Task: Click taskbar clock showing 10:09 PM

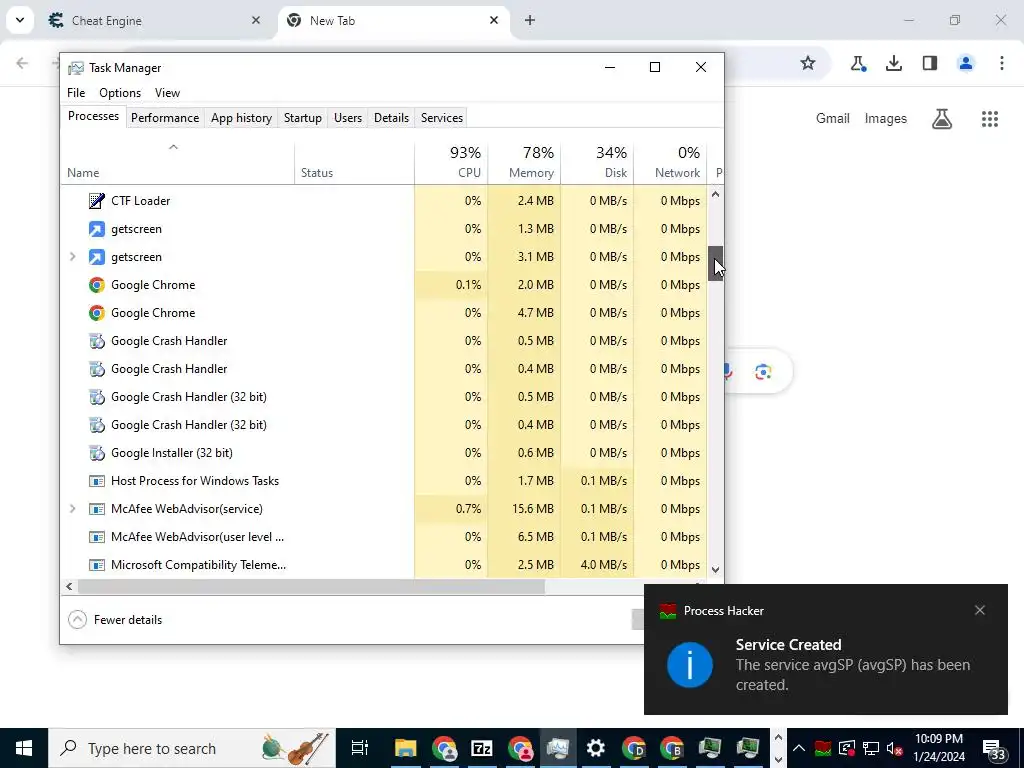Action: 939,748
